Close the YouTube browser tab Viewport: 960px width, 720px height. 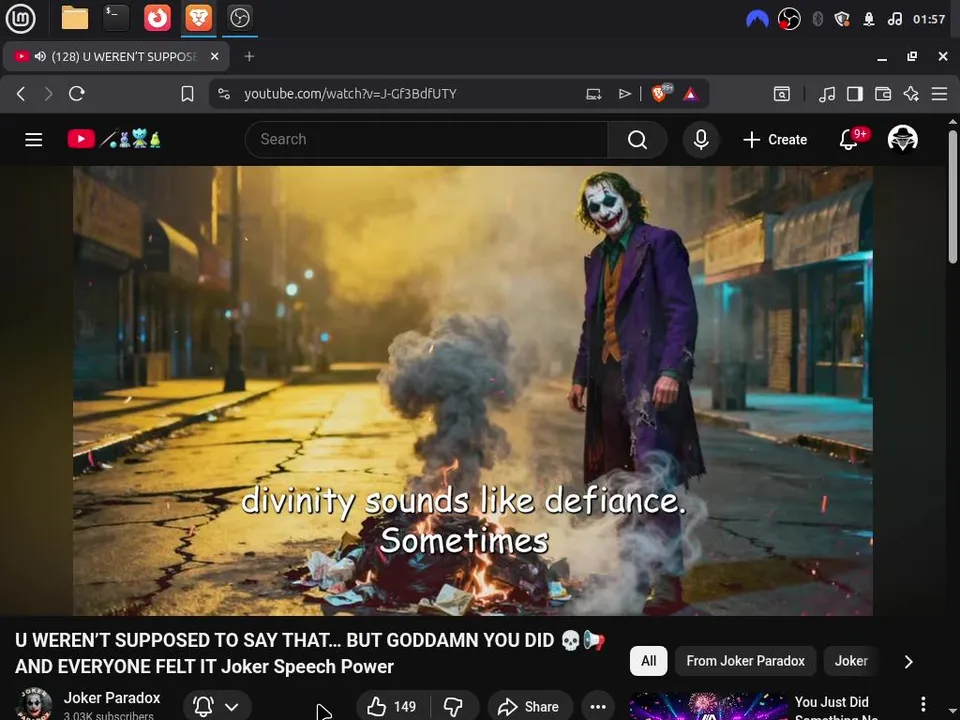[214, 56]
